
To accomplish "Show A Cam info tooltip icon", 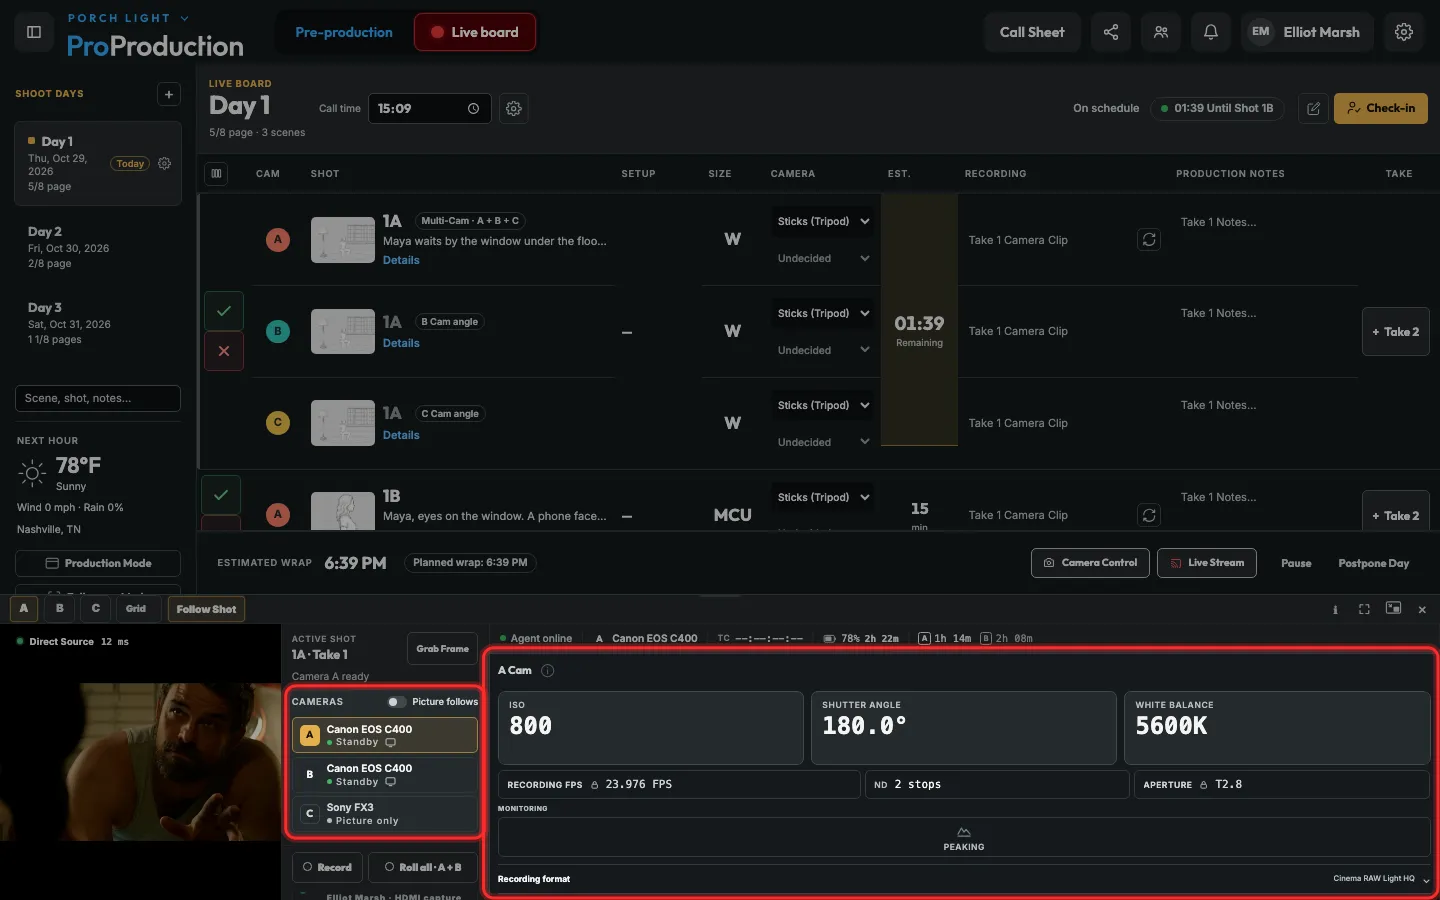I will pos(548,671).
